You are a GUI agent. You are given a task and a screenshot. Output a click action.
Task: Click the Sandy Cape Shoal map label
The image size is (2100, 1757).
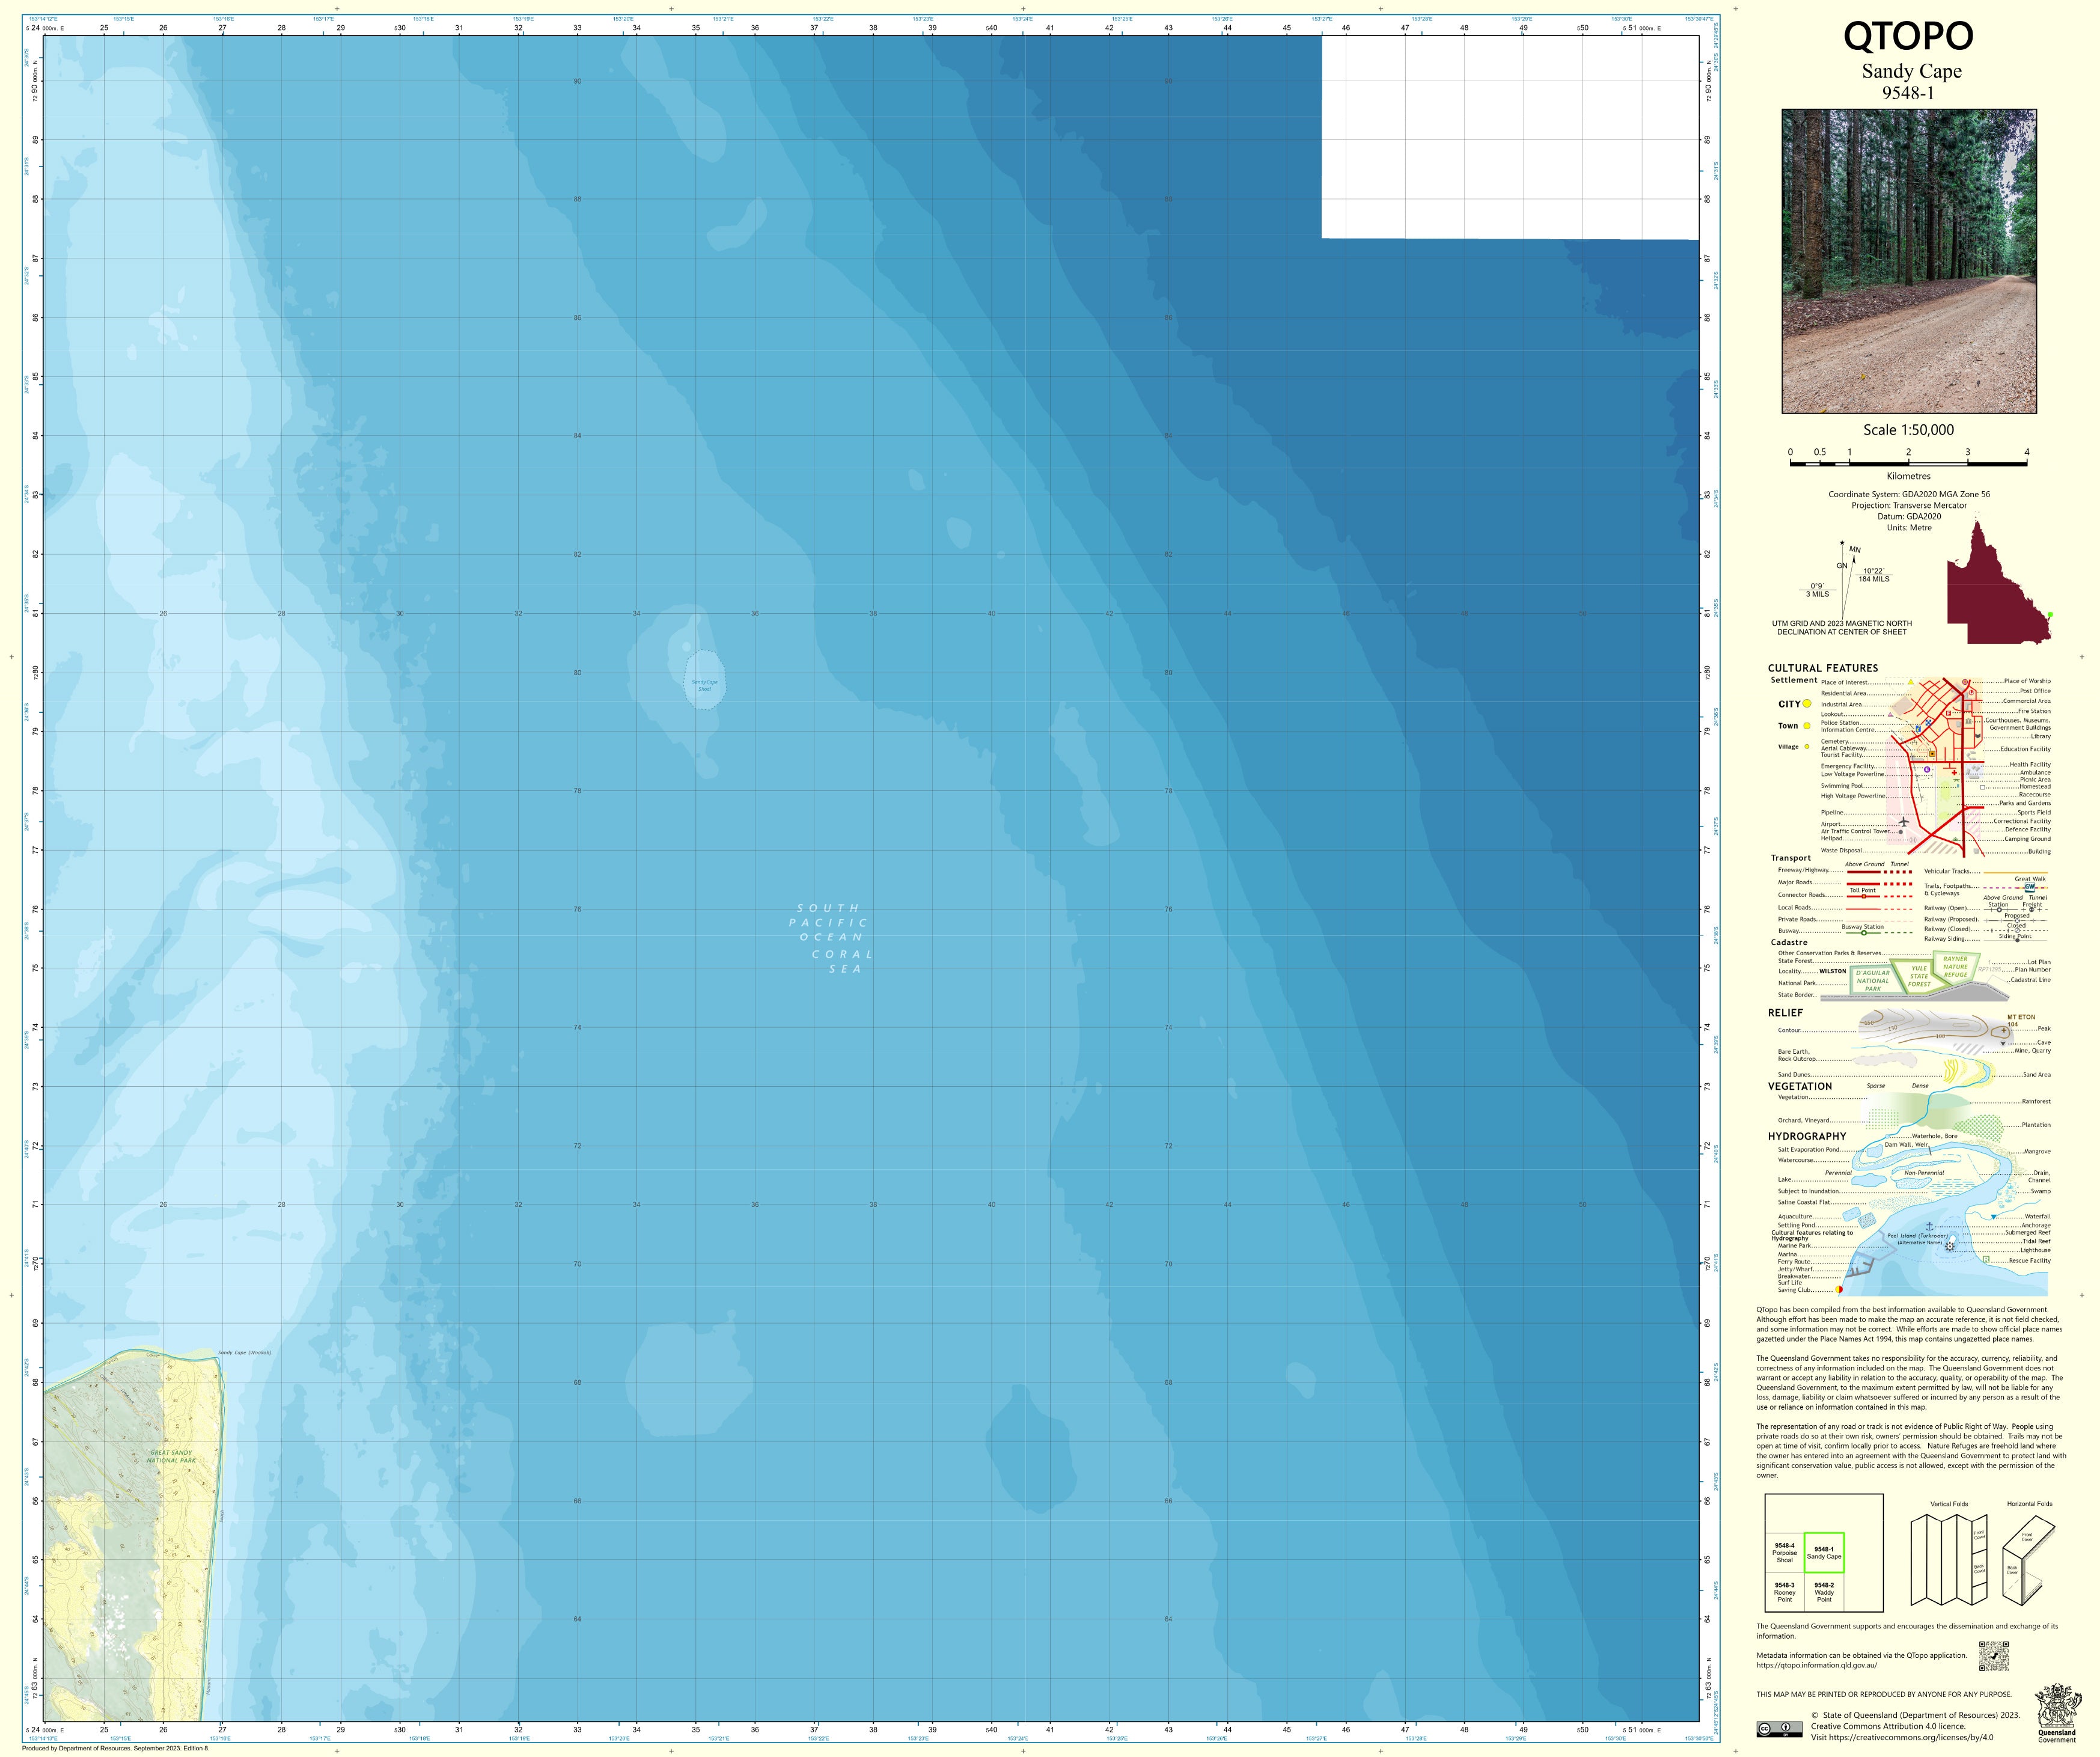click(x=705, y=685)
